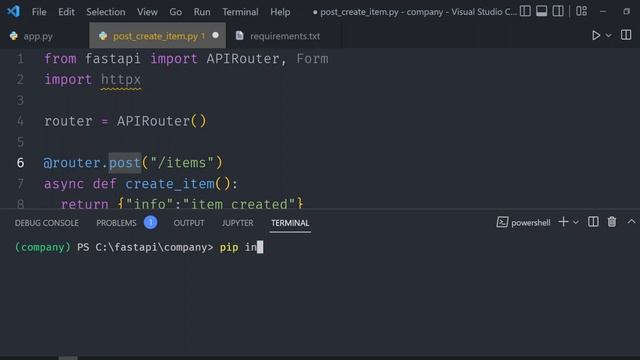
Task: Select the Terminal panel tab
Action: (290, 223)
